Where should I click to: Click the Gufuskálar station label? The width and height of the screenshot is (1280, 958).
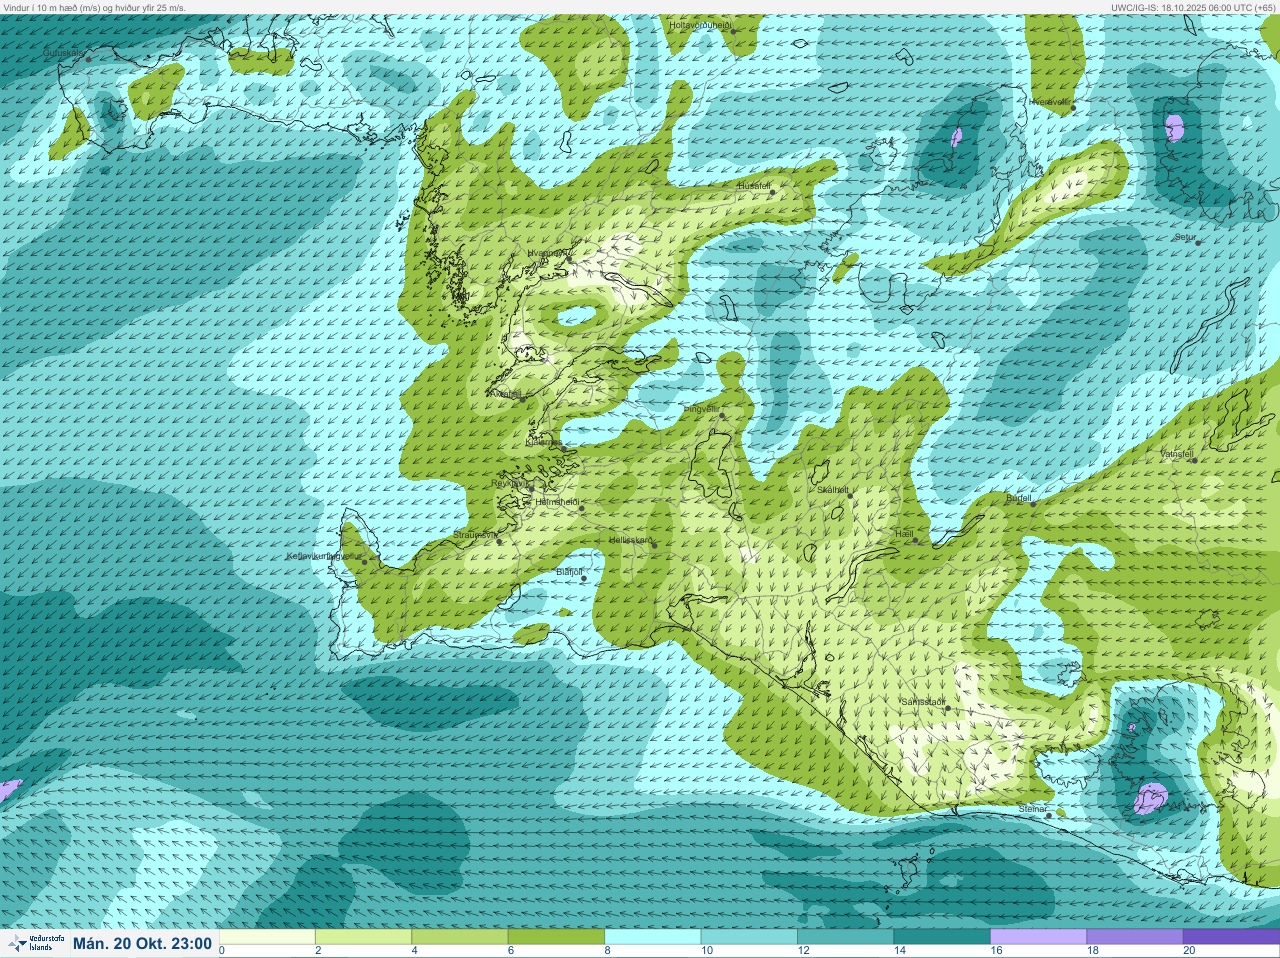(x=64, y=52)
